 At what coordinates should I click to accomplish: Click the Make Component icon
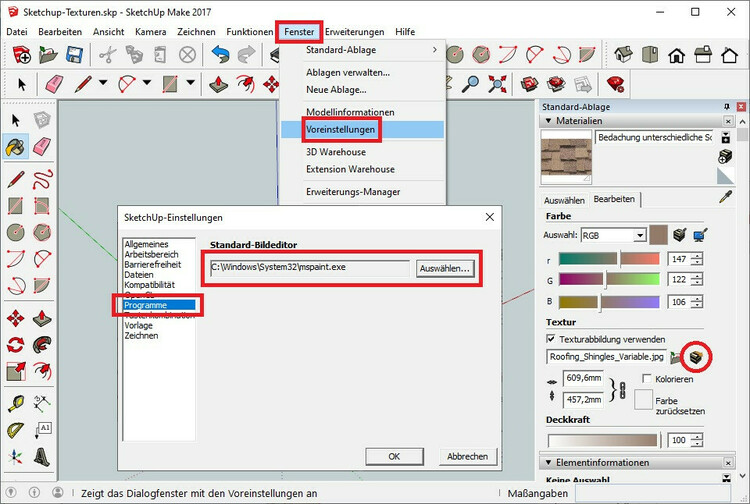point(42,120)
